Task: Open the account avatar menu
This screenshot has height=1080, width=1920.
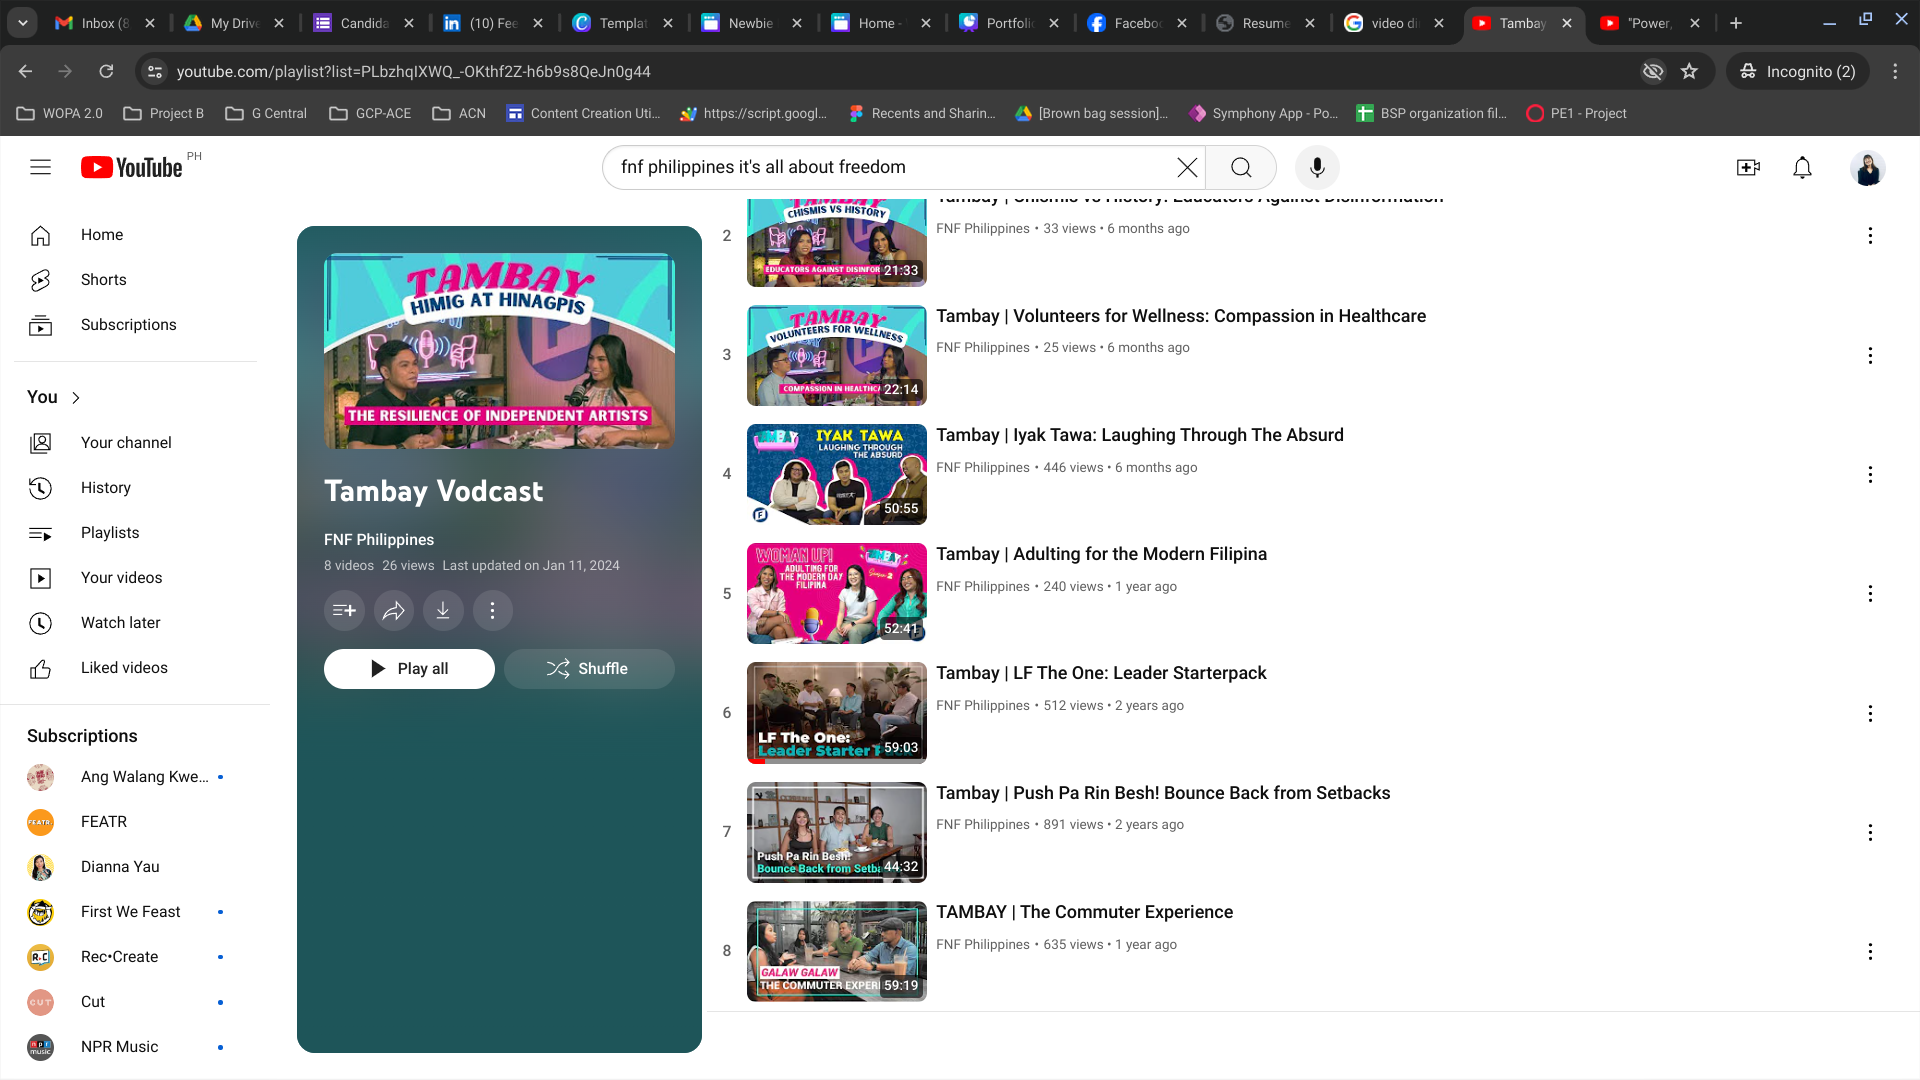Action: pyautogui.click(x=1867, y=167)
